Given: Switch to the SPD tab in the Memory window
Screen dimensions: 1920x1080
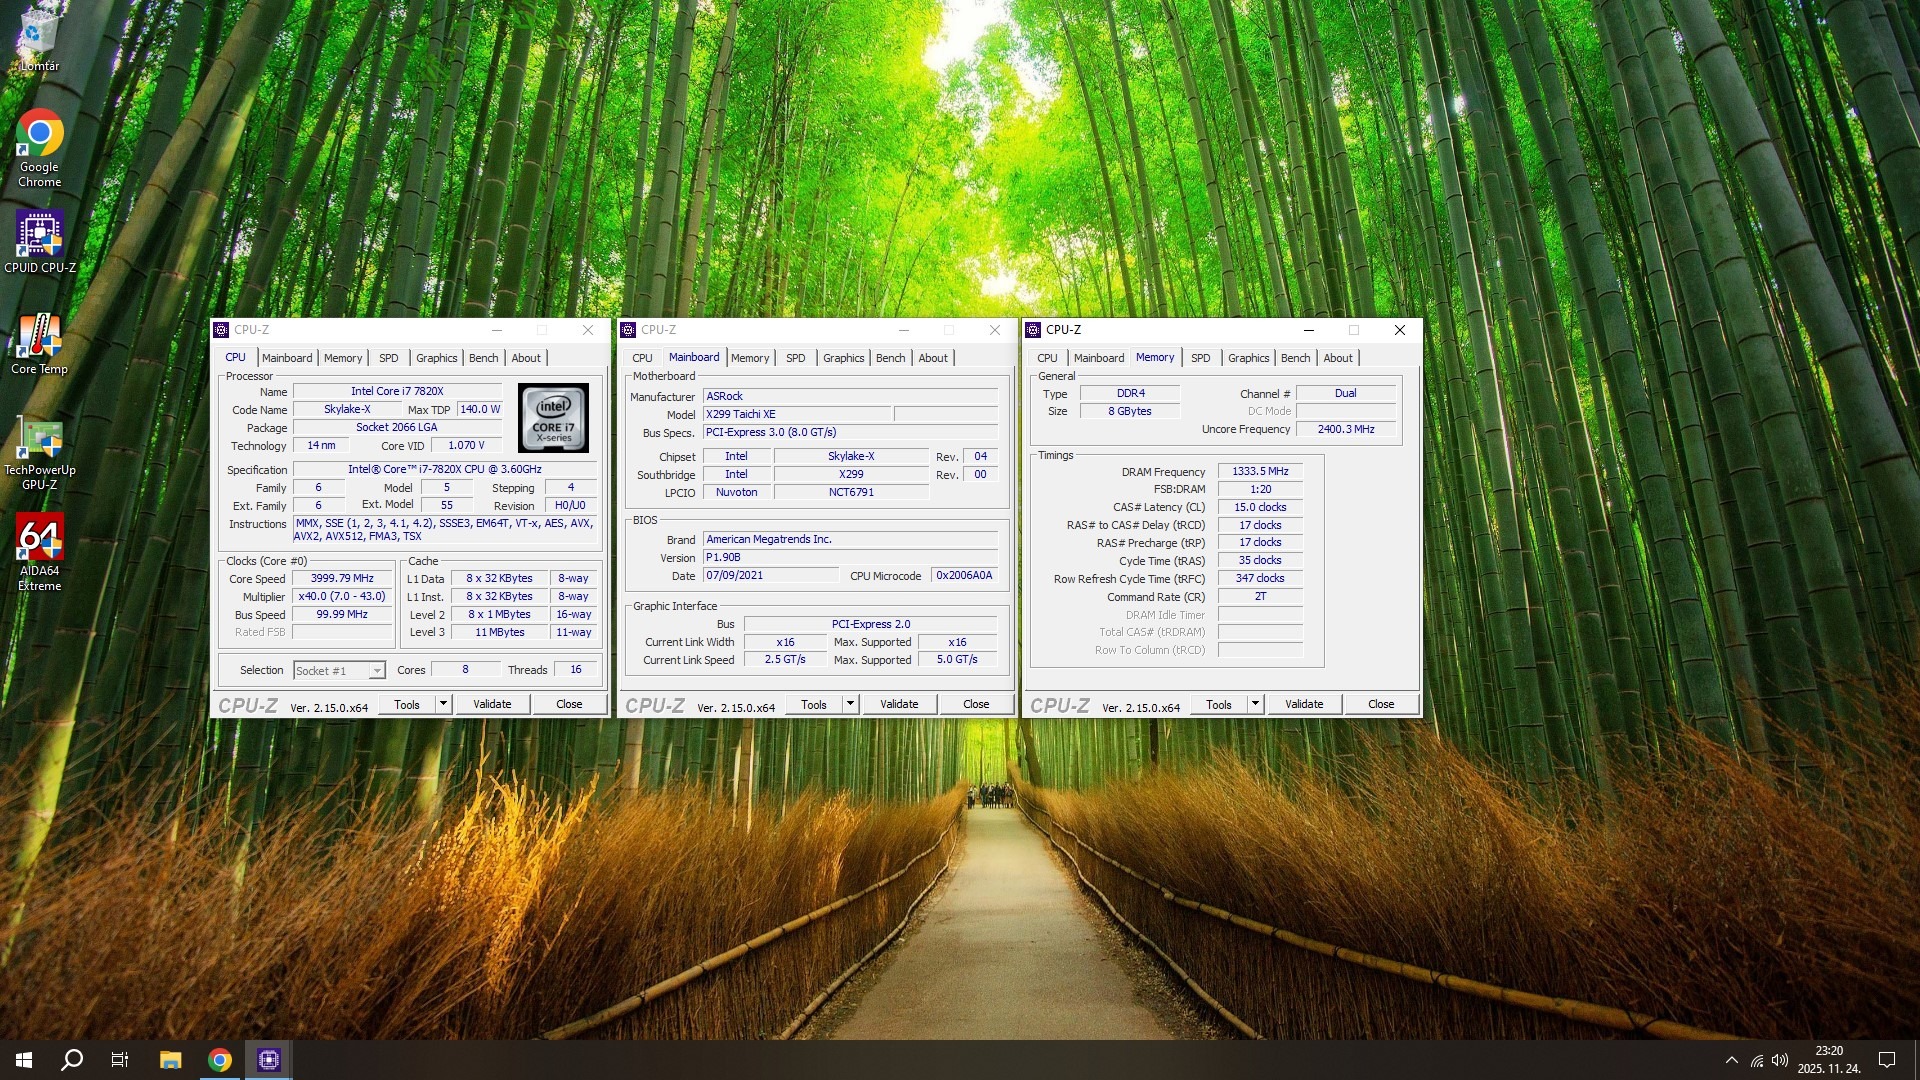Looking at the screenshot, I should (x=1200, y=358).
